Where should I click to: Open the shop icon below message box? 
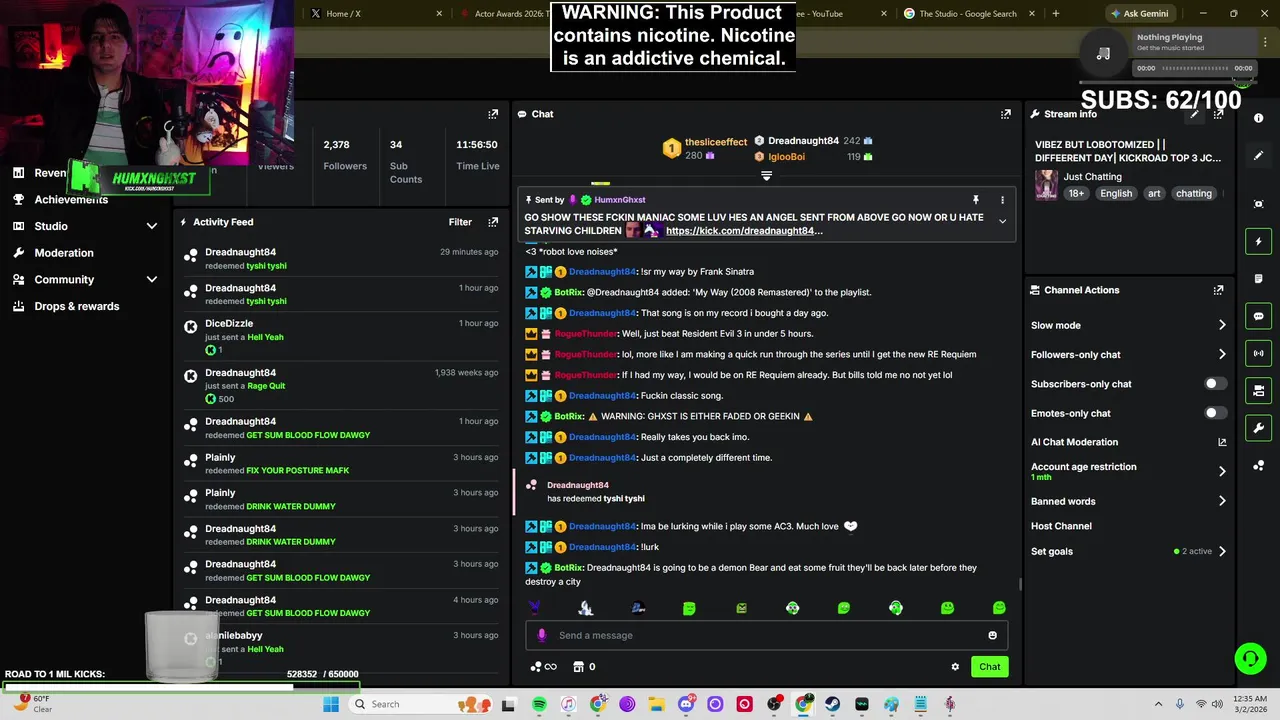click(578, 667)
